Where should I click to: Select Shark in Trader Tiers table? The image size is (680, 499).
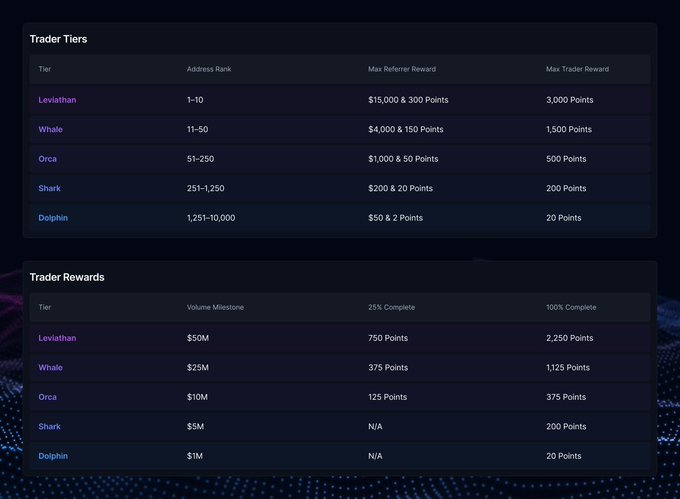tap(49, 188)
